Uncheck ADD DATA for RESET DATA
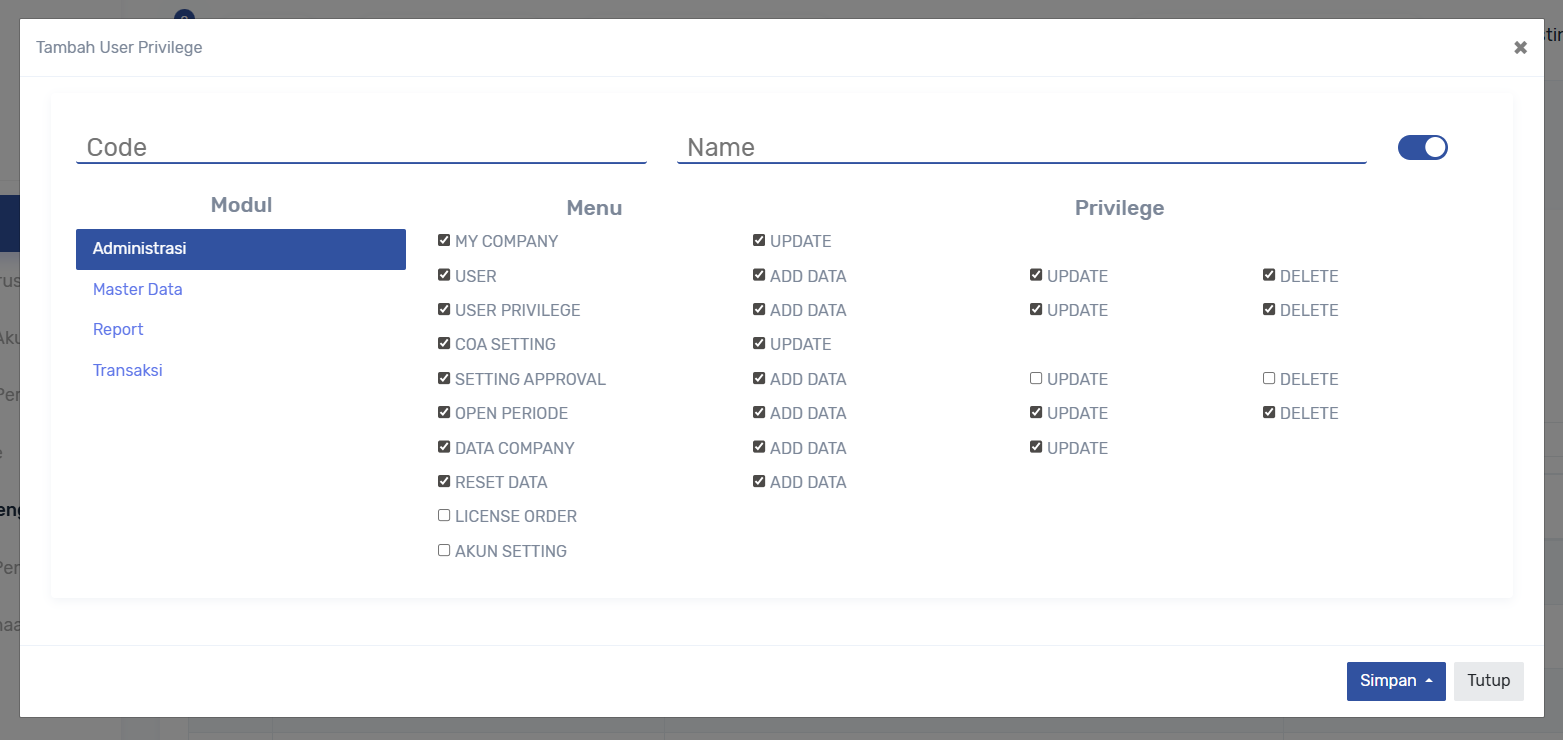The height and width of the screenshot is (740, 1563). 759,482
